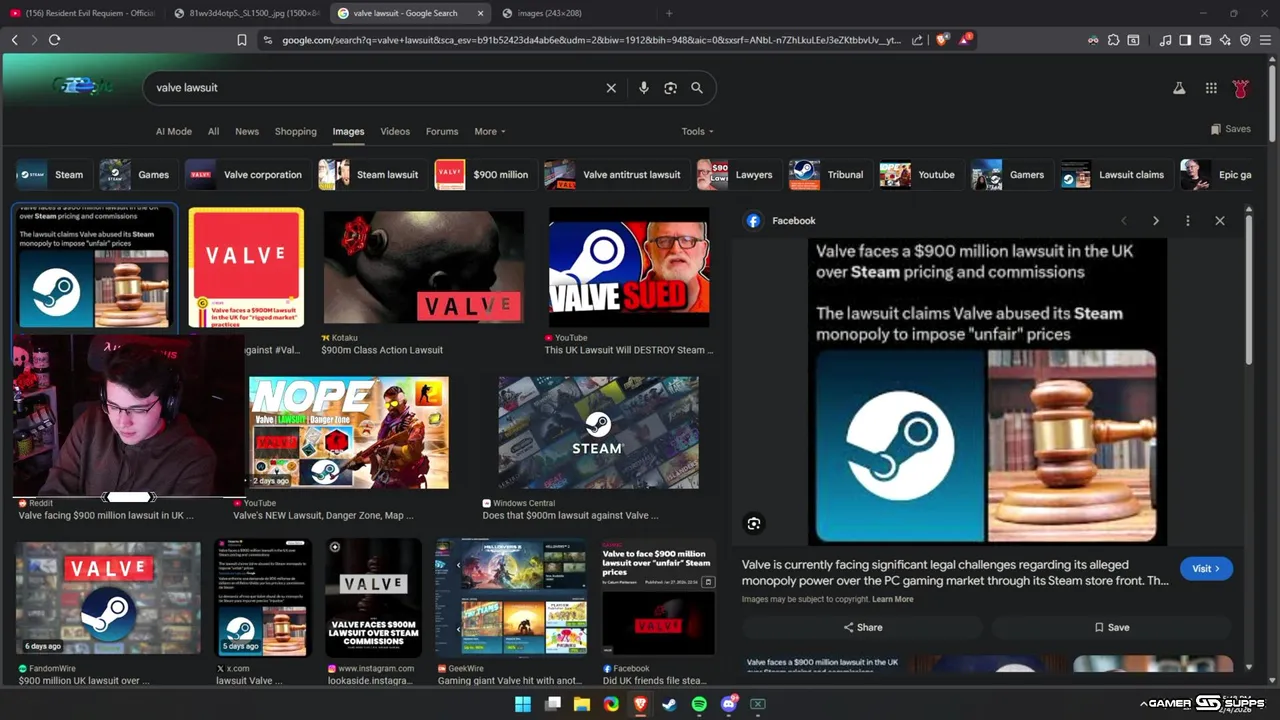
Task: Start voice search with the microphone icon
Action: [x=644, y=88]
